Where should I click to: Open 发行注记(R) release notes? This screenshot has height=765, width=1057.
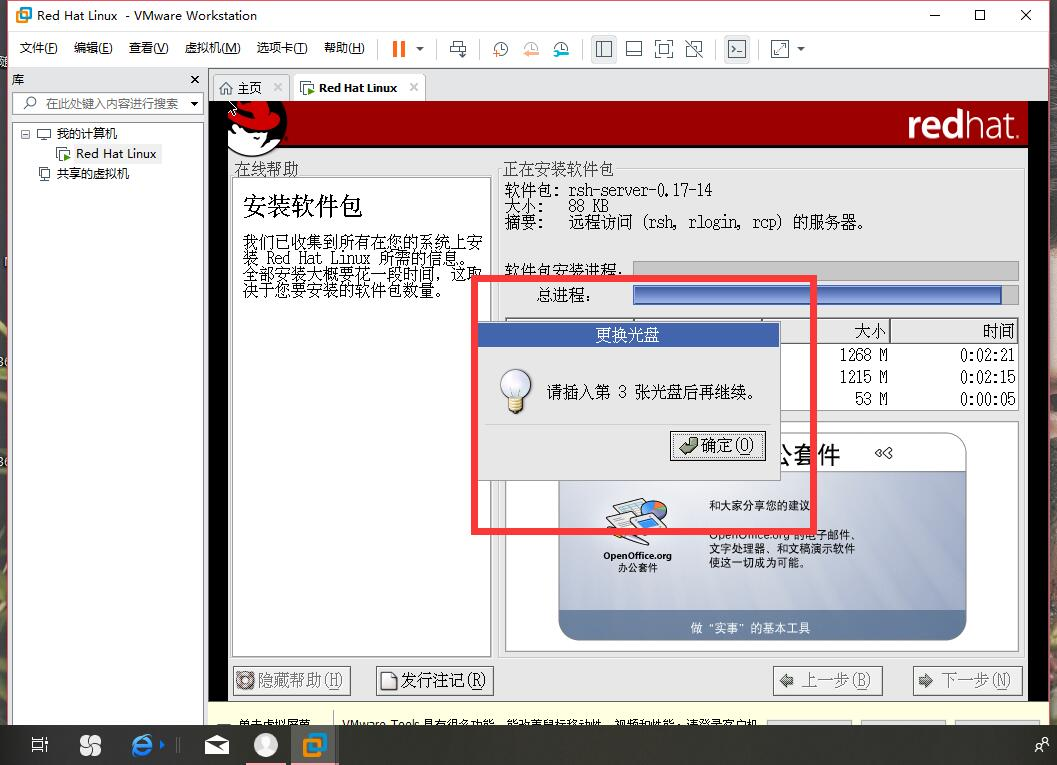[x=435, y=681]
